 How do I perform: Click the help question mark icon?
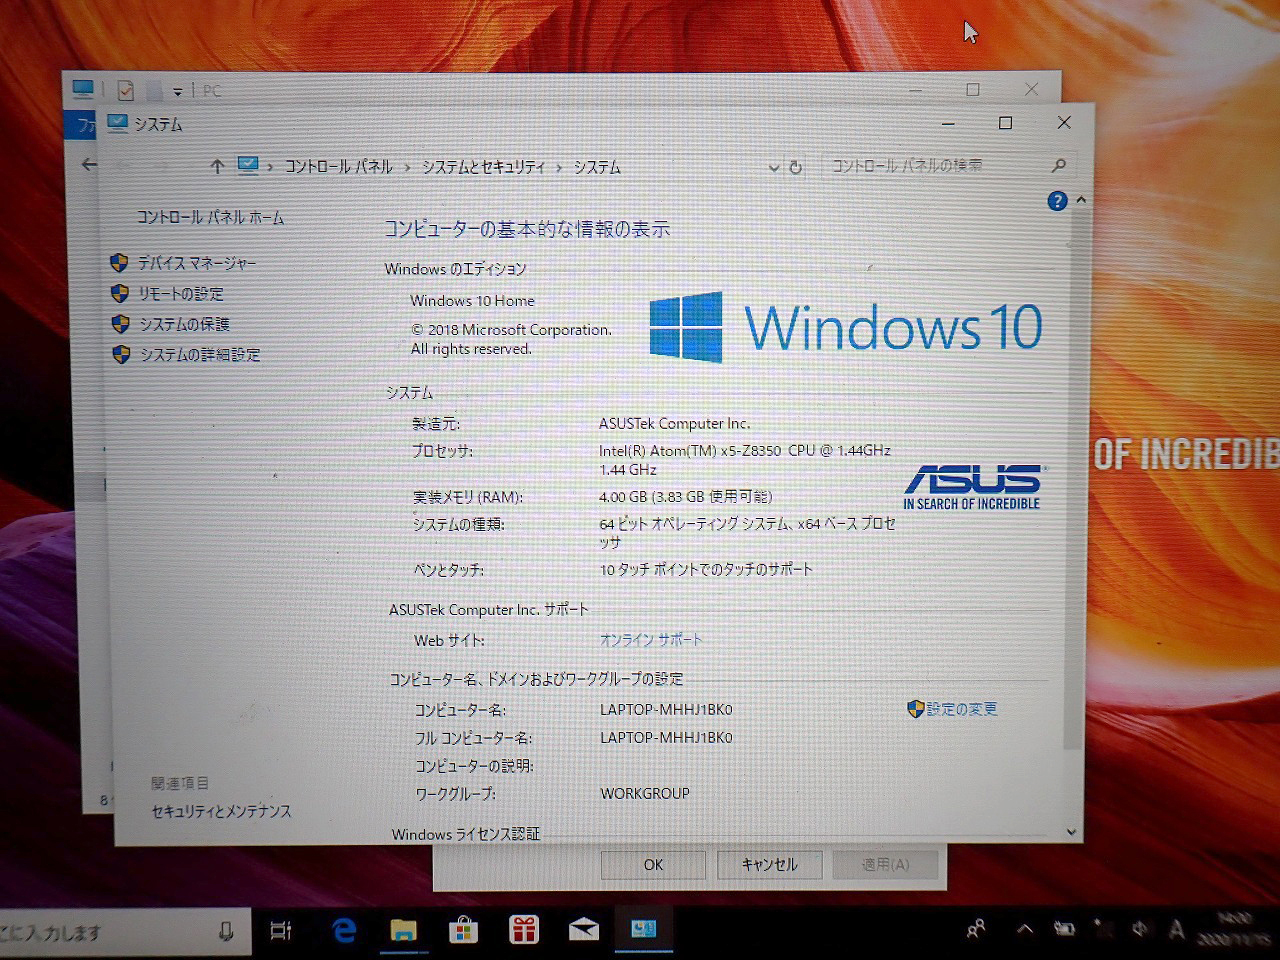[x=1057, y=201]
